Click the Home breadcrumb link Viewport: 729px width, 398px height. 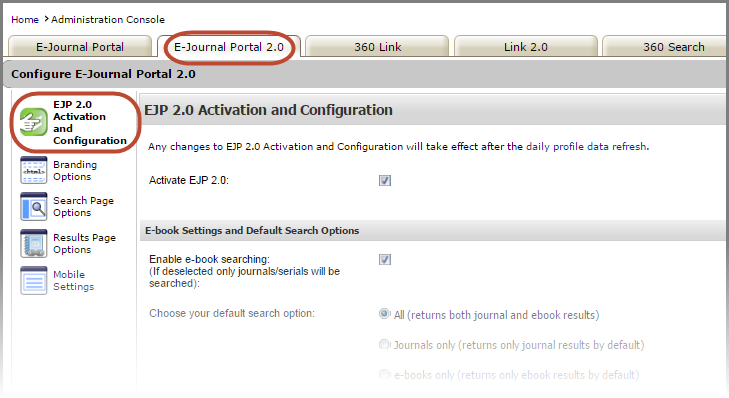[x=25, y=20]
